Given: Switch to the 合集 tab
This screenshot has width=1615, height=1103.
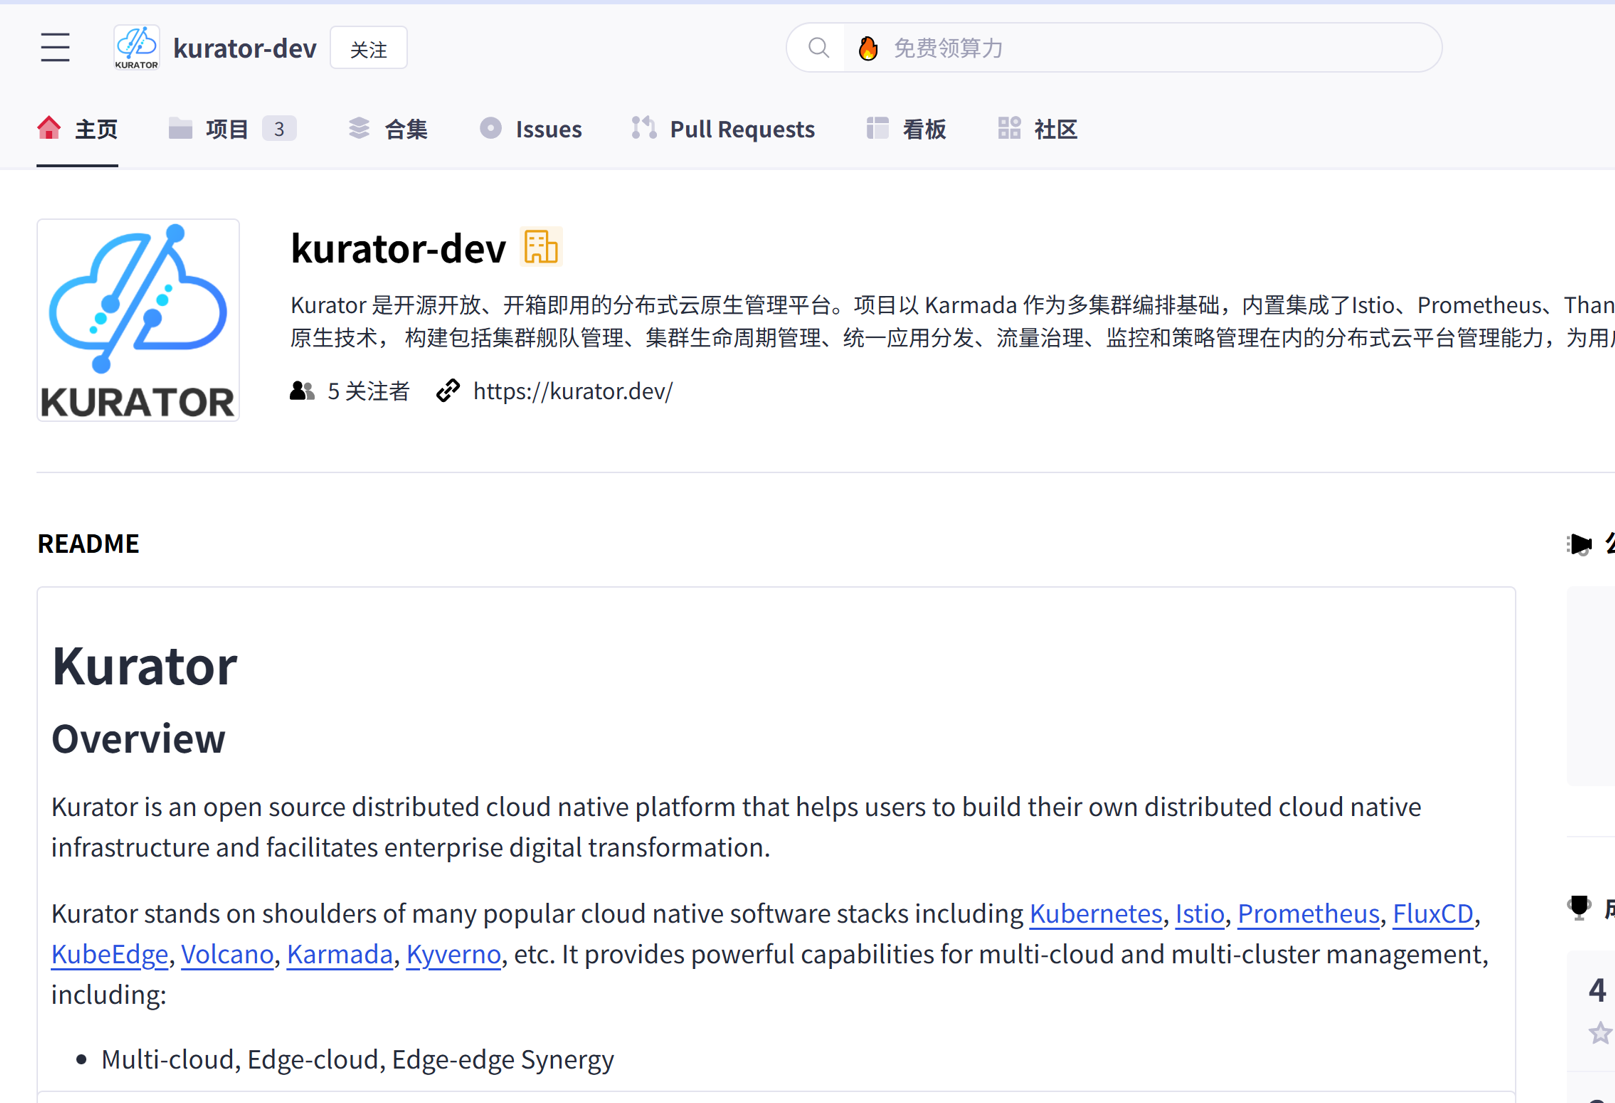Looking at the screenshot, I should pyautogui.click(x=387, y=129).
